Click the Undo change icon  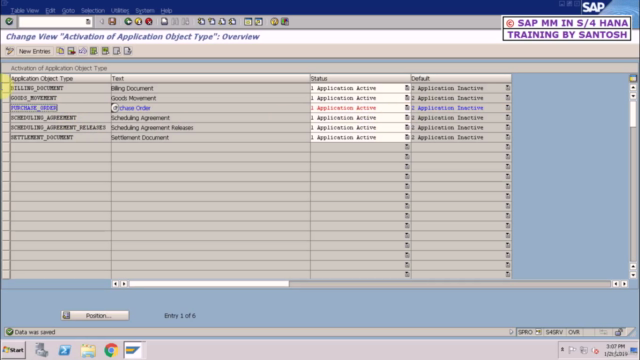click(83, 51)
